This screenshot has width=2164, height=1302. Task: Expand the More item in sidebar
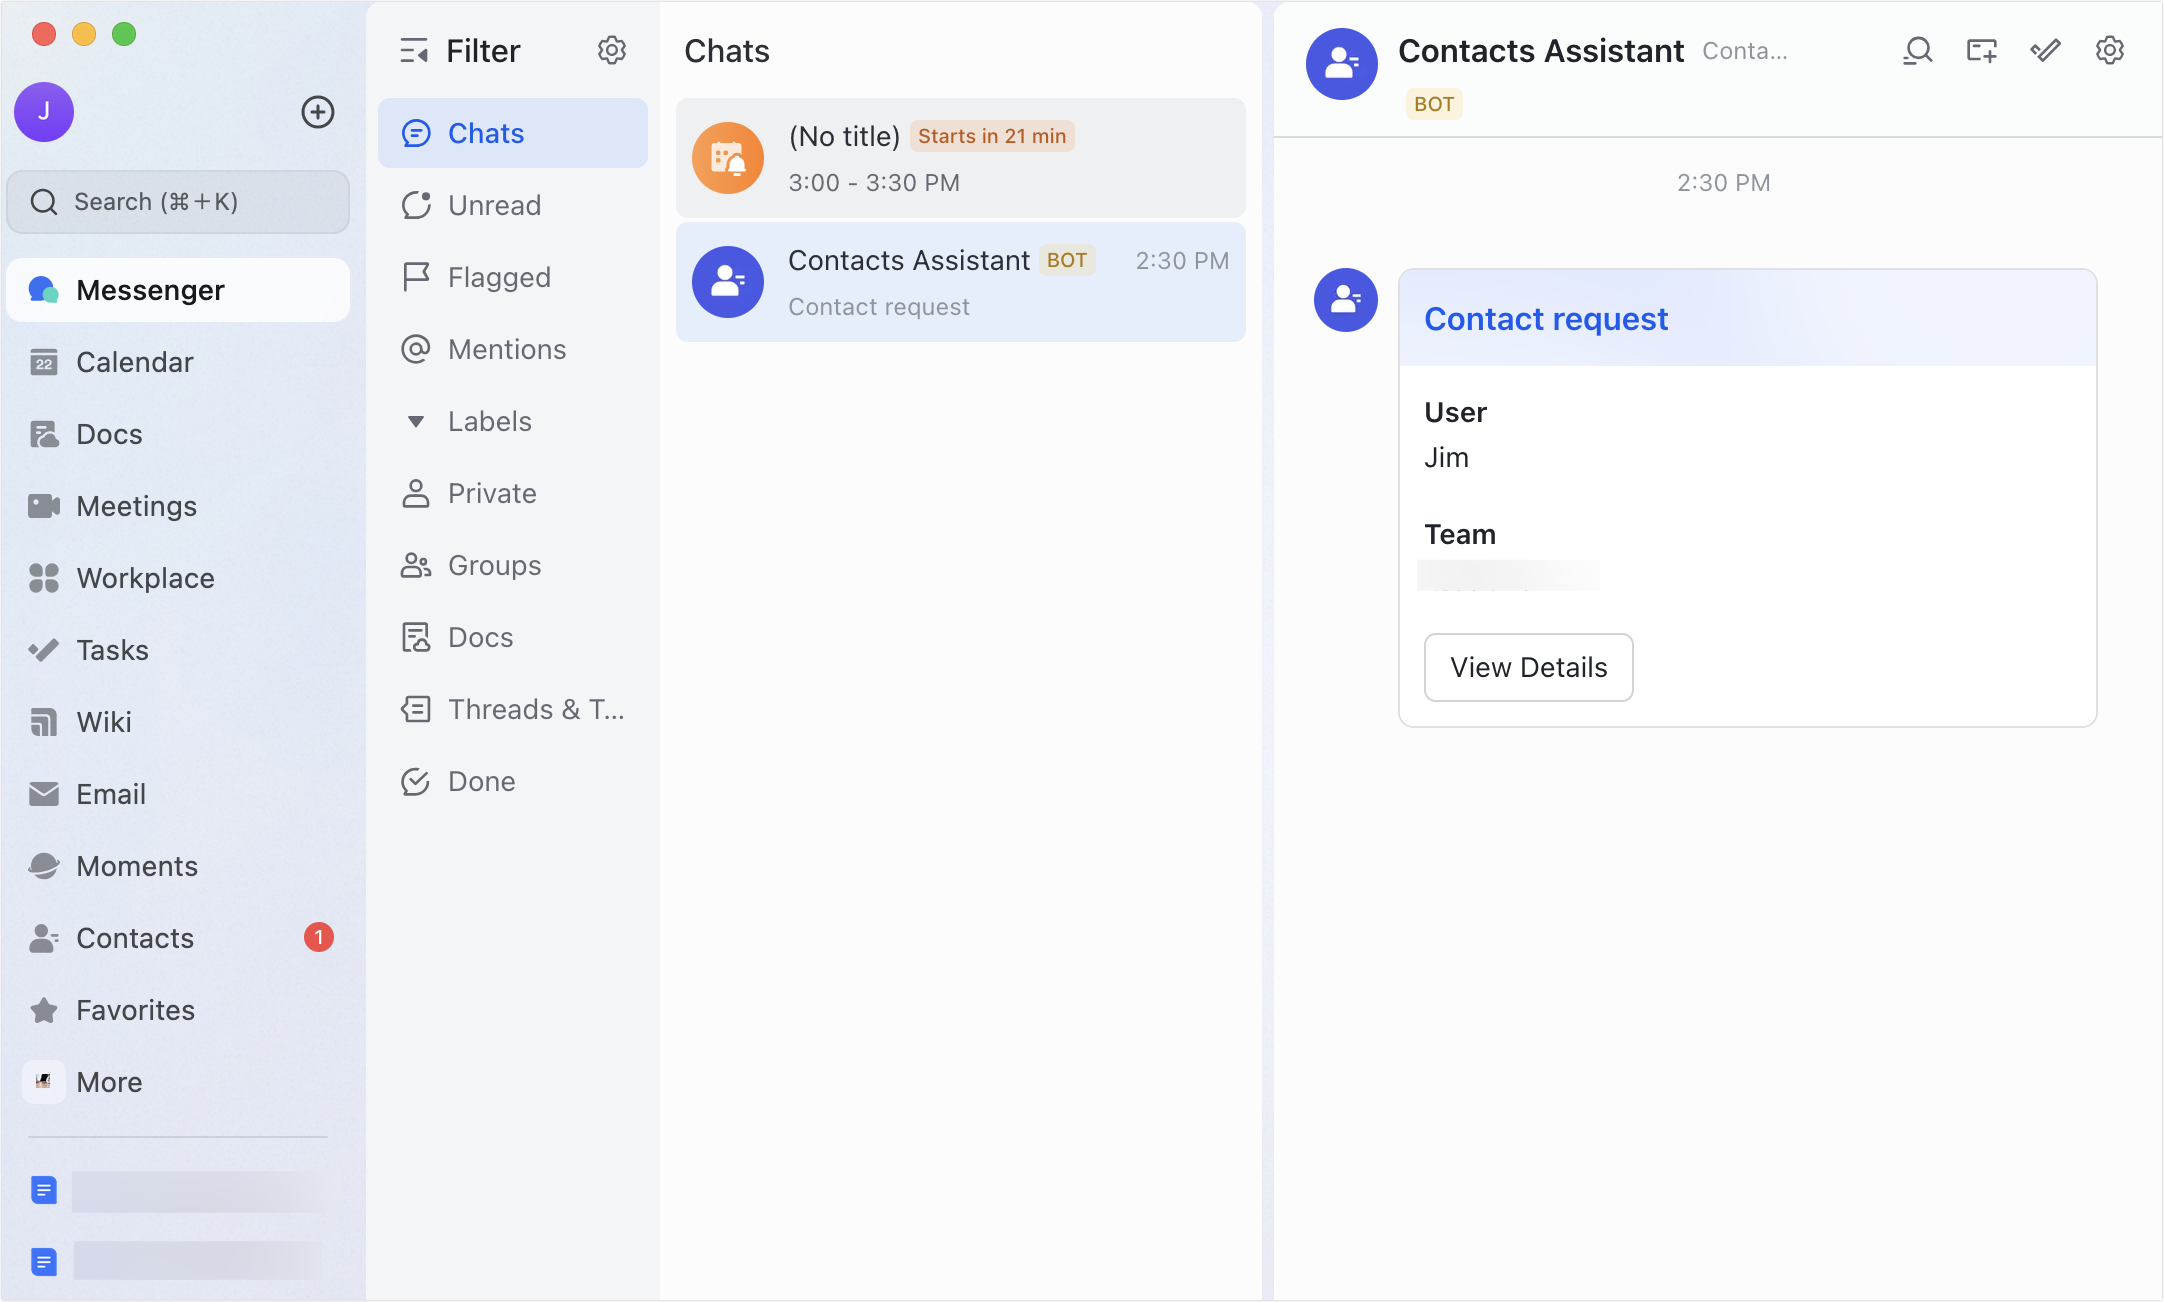point(109,1081)
